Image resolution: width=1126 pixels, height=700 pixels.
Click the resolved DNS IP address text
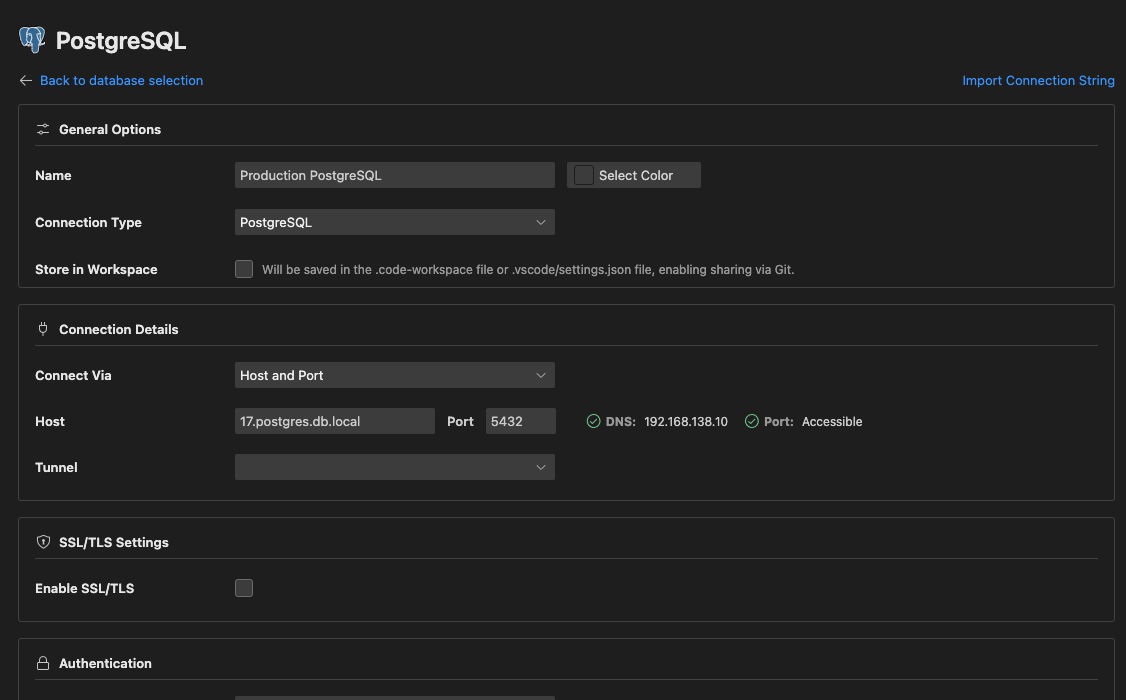[686, 422]
